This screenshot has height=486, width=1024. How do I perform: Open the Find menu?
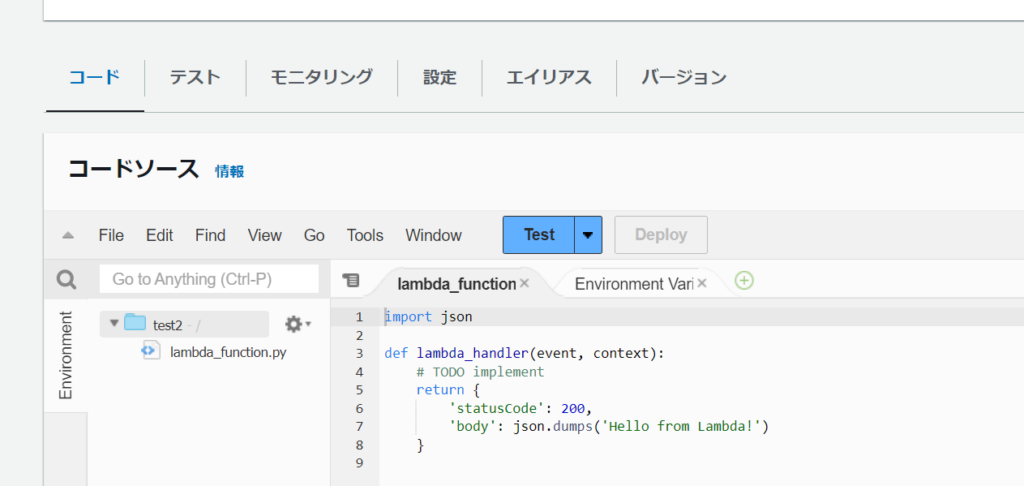point(210,235)
